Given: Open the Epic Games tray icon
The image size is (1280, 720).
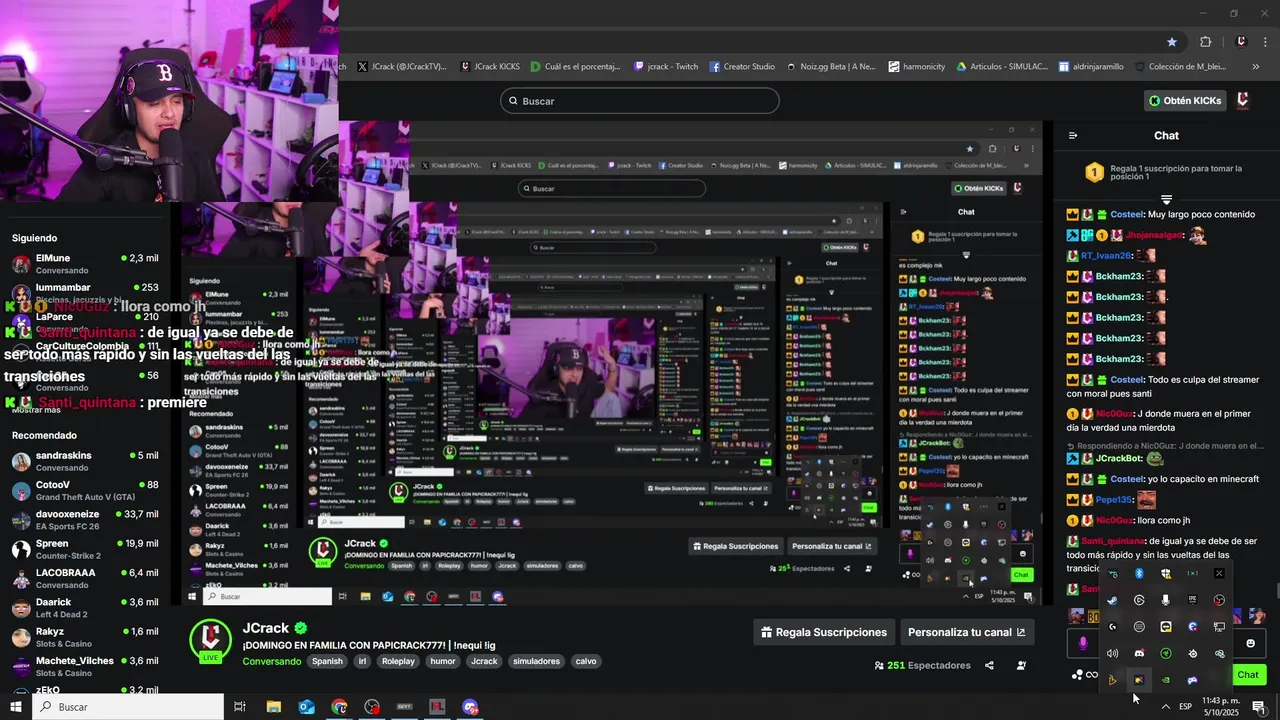Looking at the screenshot, I should click(1192, 600).
